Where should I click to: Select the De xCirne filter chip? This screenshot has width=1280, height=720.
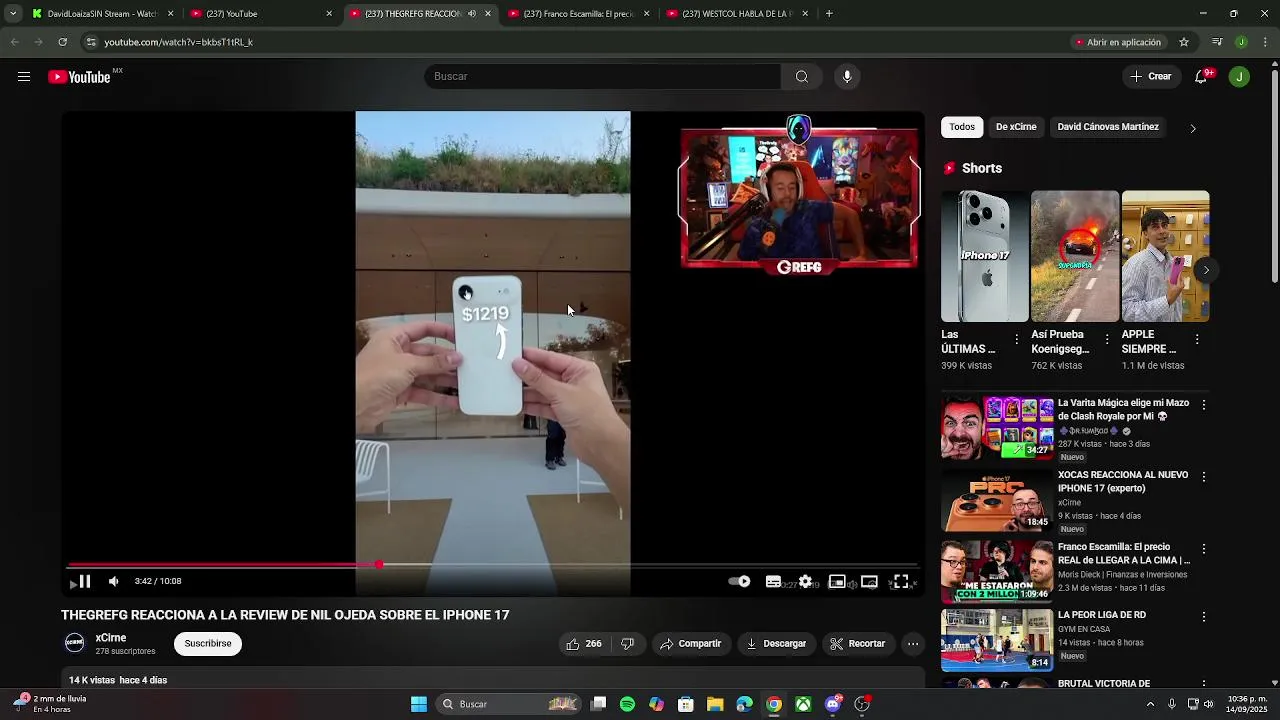click(x=1016, y=127)
